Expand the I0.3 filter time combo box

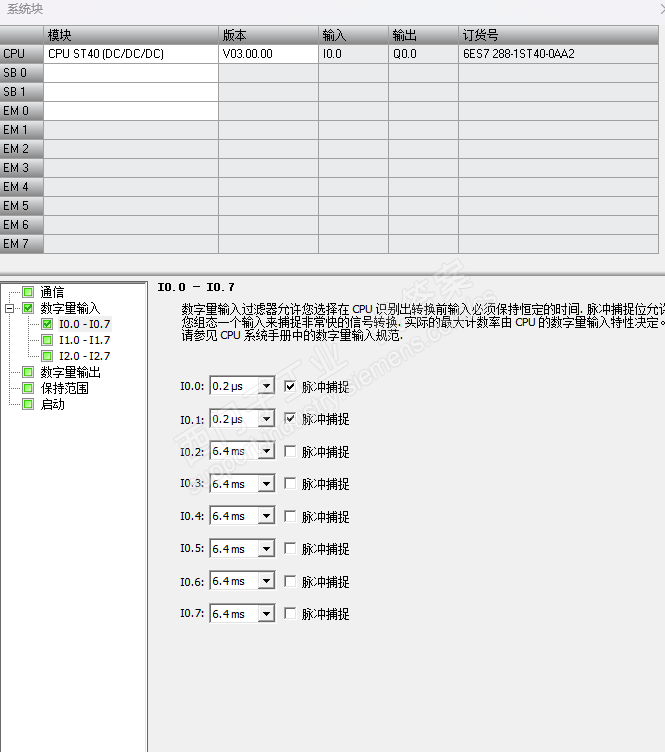266,483
